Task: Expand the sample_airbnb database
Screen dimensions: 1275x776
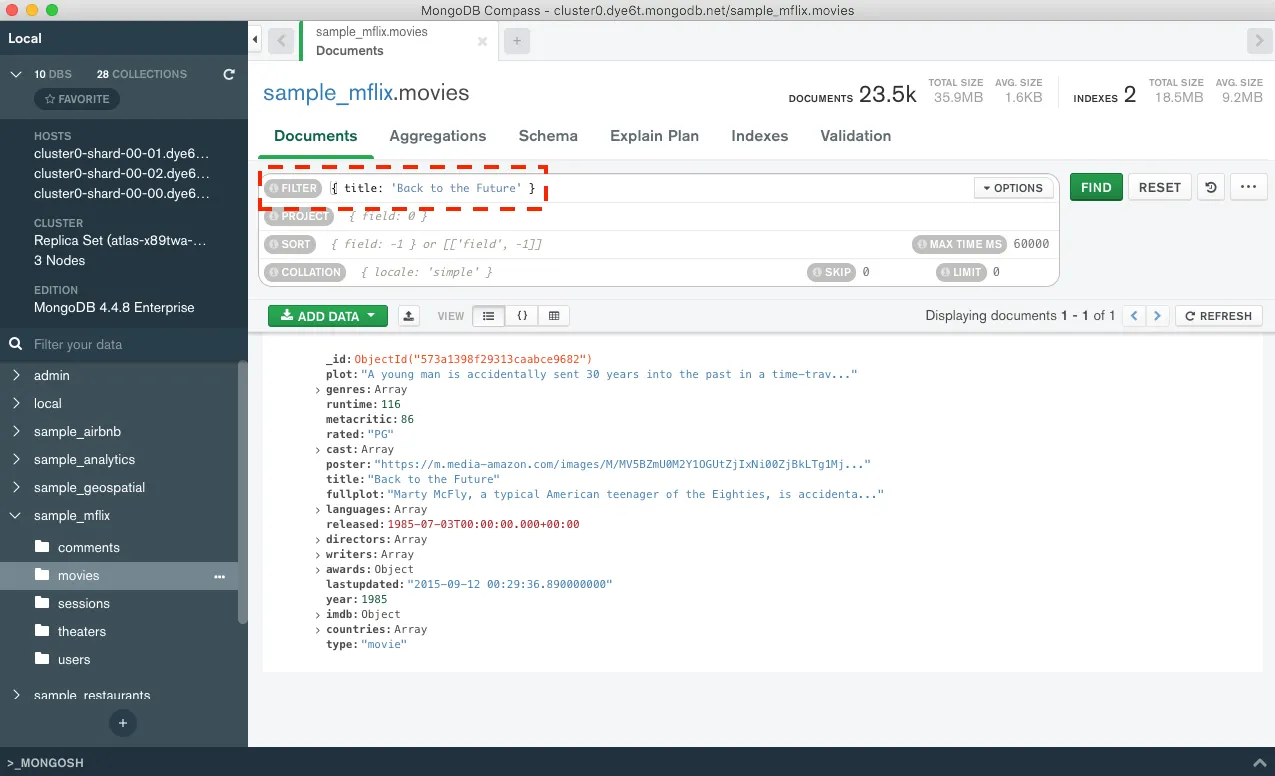Action: (x=15, y=432)
